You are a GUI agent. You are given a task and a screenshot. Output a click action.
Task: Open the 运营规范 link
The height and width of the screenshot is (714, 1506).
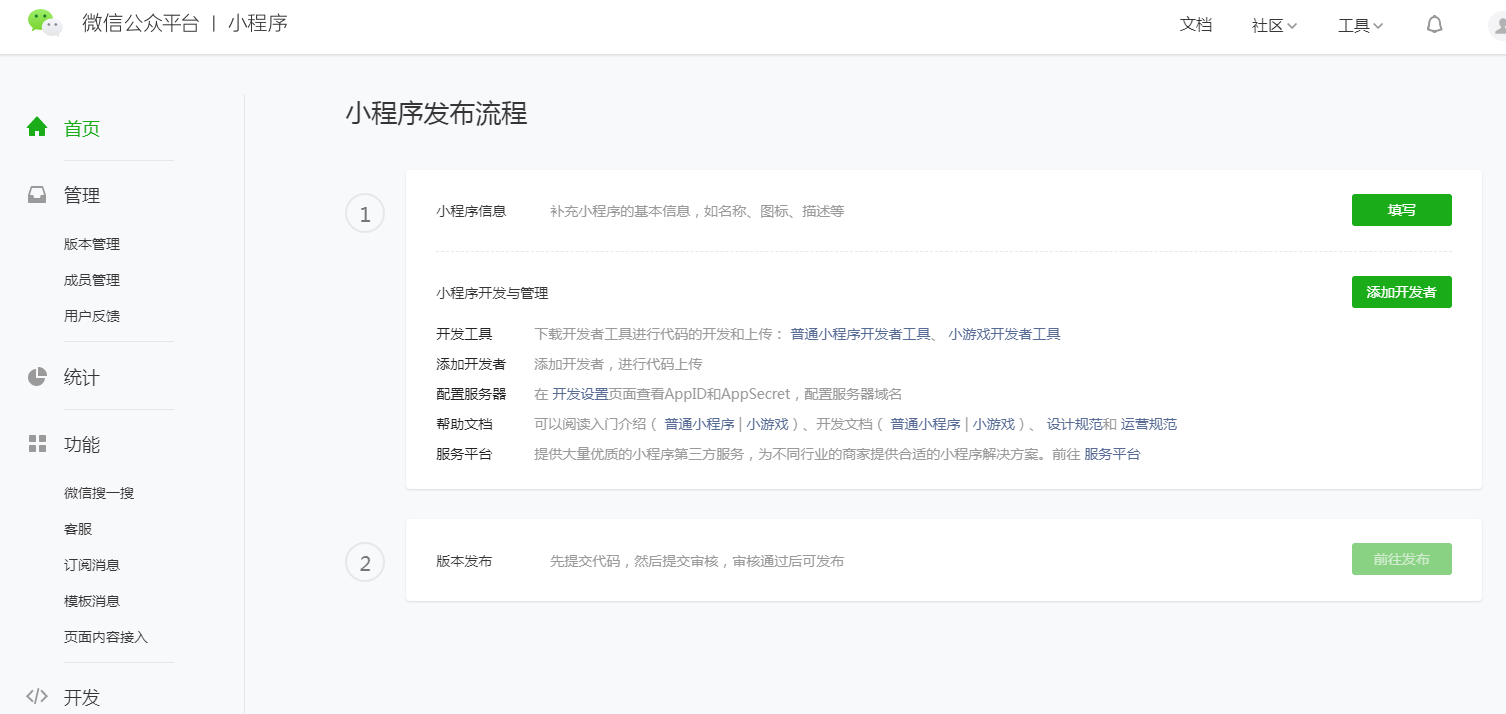coord(1149,424)
